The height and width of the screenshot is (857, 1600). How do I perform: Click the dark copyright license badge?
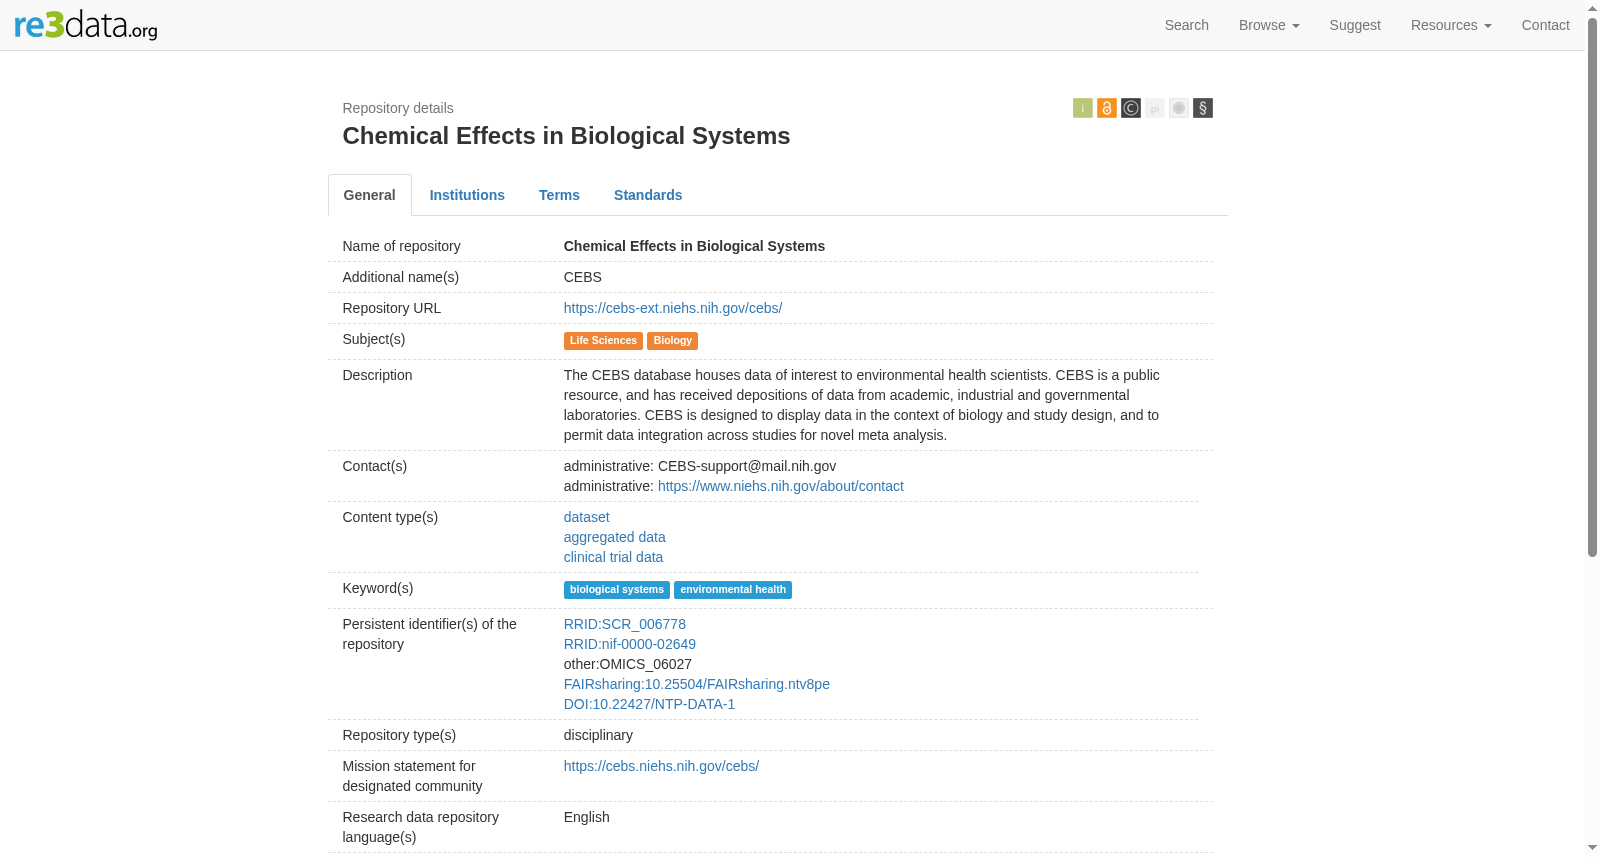click(1130, 108)
